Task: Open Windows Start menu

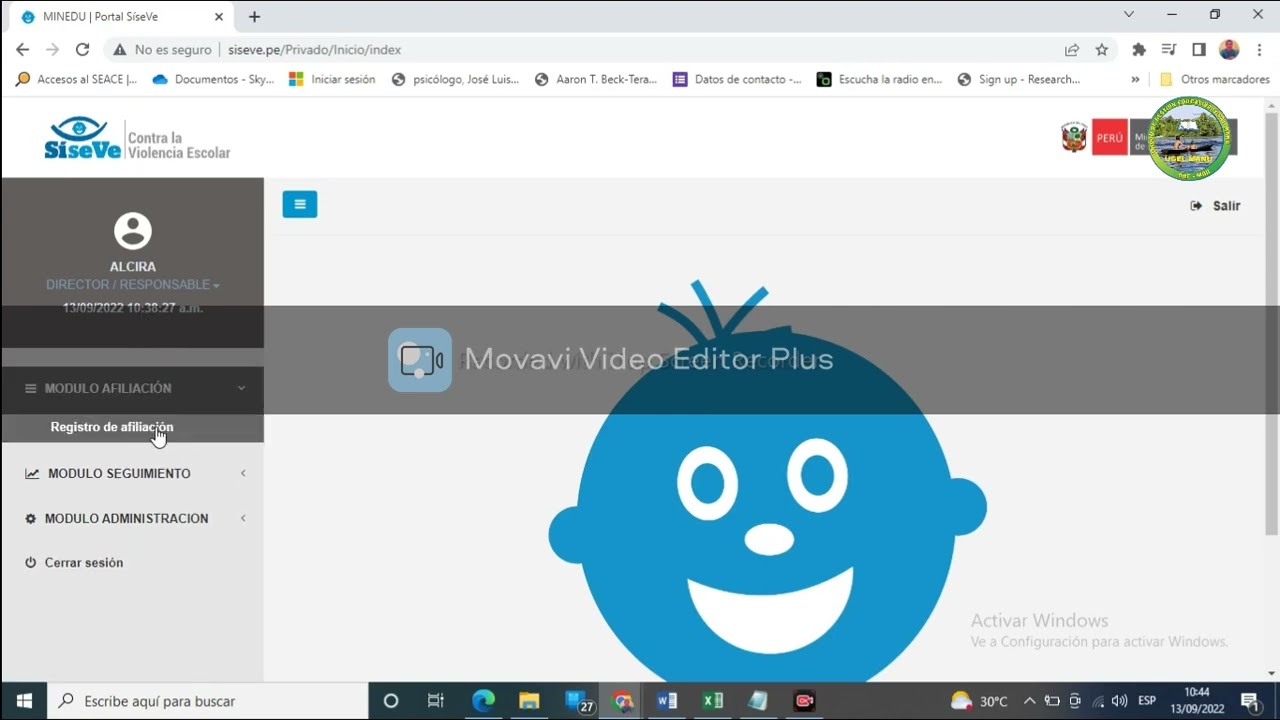Action: [x=24, y=701]
